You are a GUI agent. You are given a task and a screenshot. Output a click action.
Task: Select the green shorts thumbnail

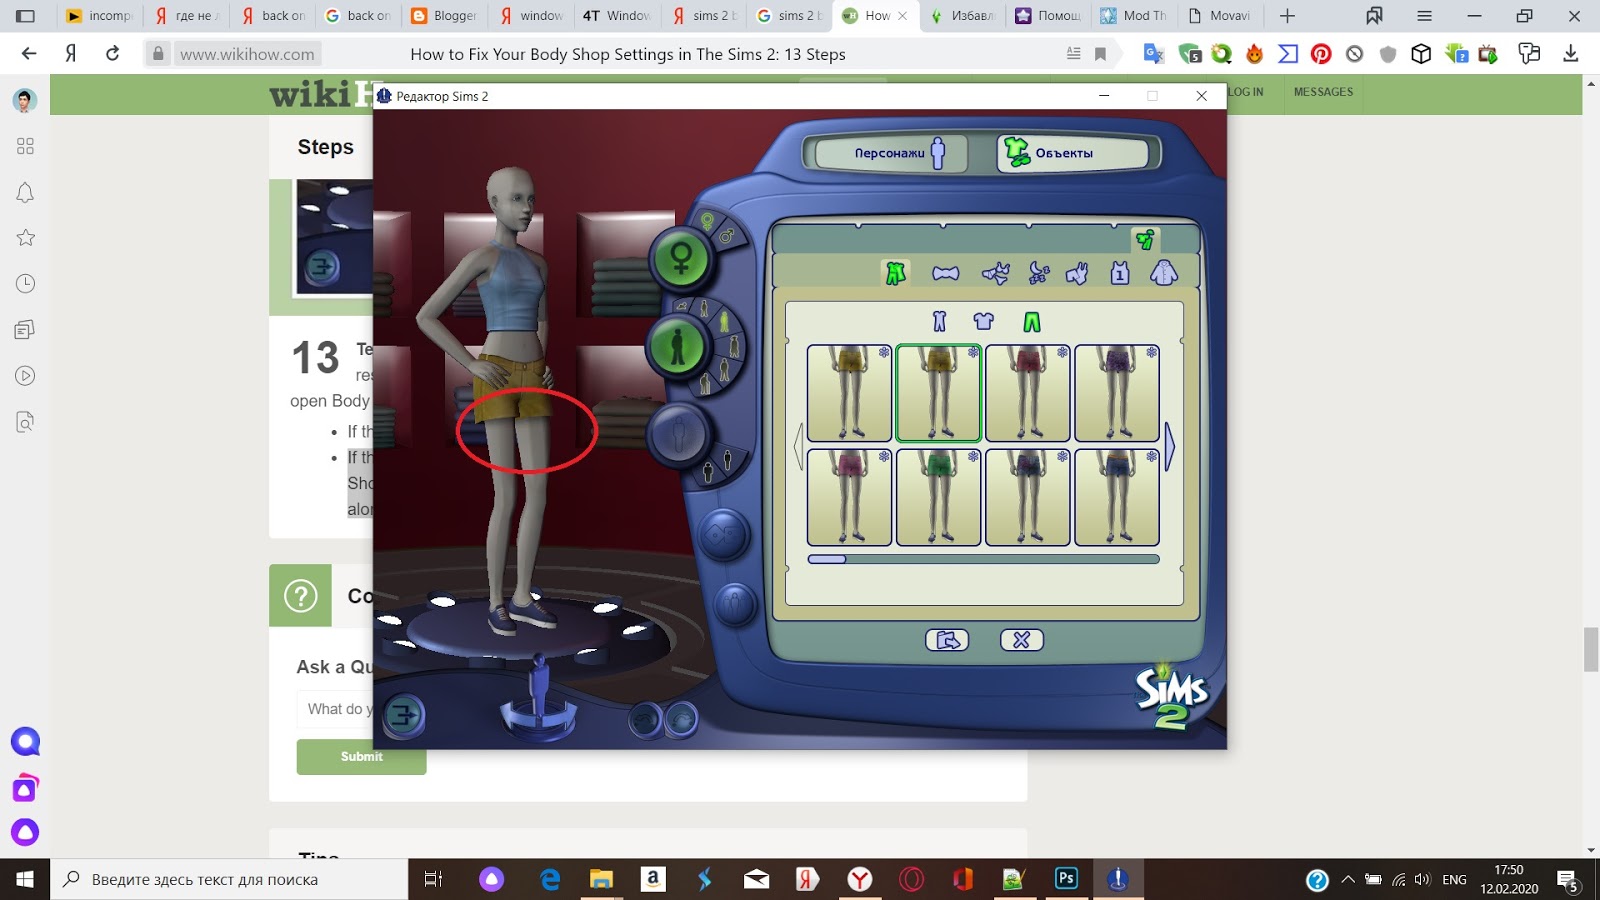pos(938,497)
